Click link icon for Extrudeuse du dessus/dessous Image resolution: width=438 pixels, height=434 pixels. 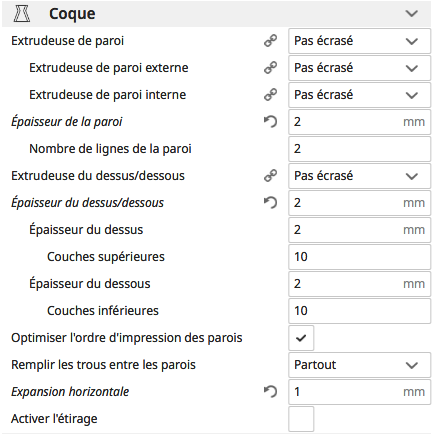(x=270, y=176)
